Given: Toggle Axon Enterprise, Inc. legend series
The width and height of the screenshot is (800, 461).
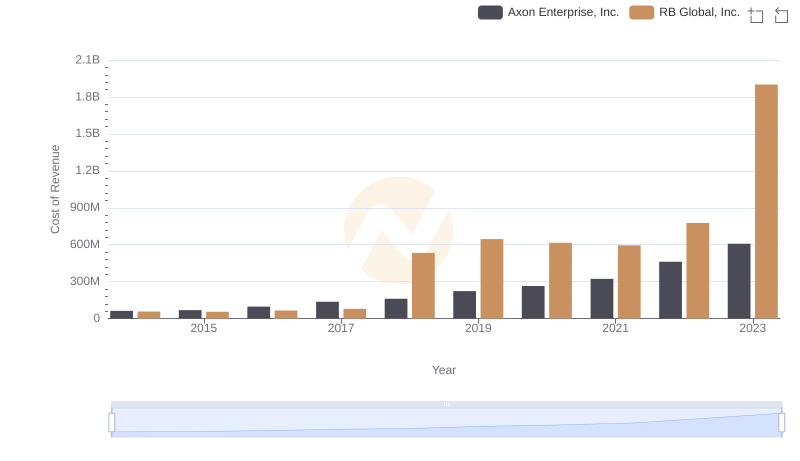Looking at the screenshot, I should pyautogui.click(x=548, y=12).
